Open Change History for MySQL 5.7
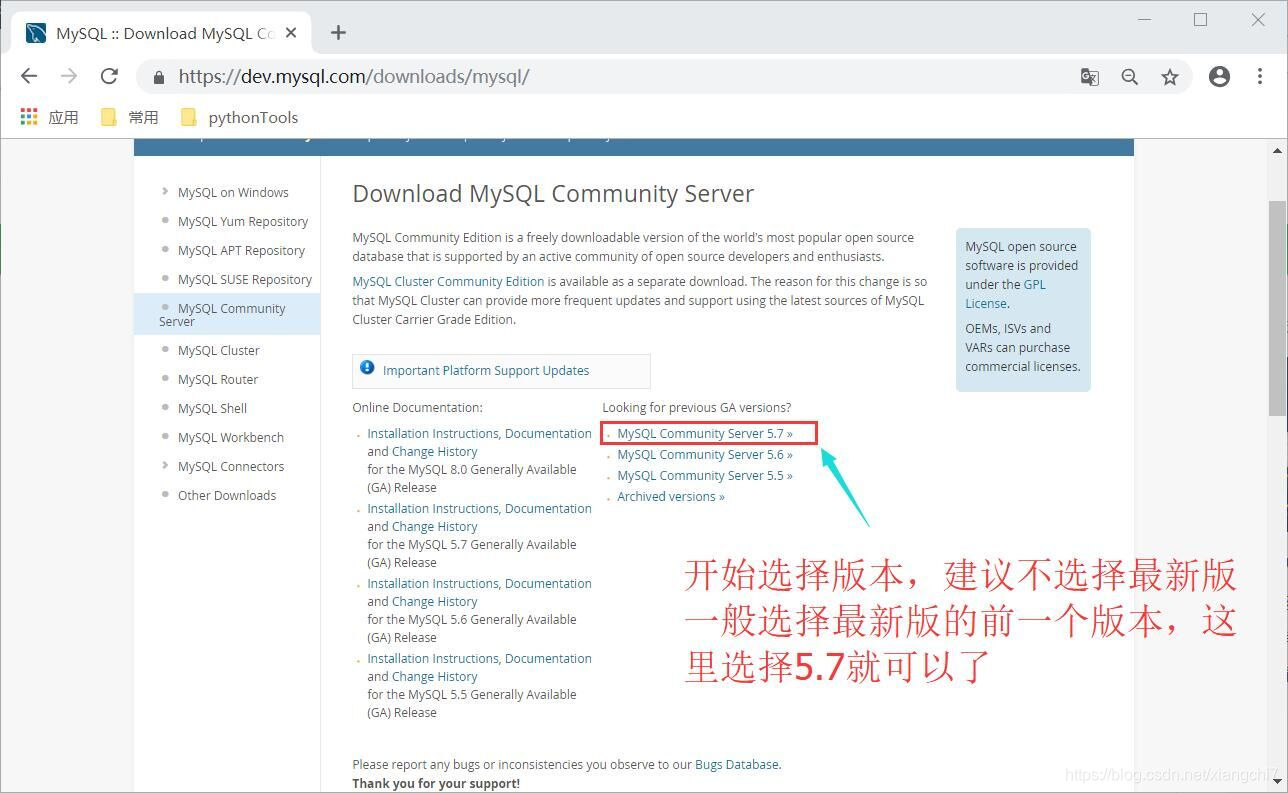 coord(434,526)
